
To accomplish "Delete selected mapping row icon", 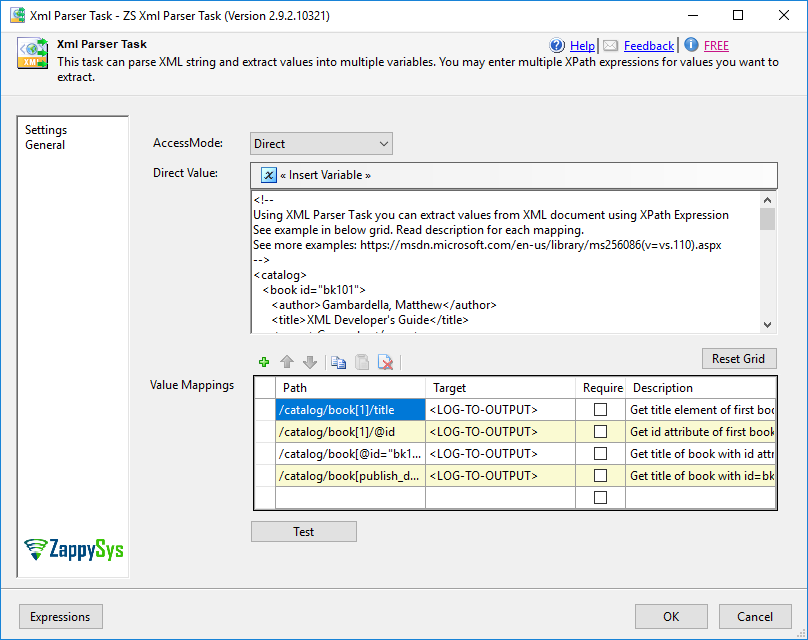I will point(385,362).
